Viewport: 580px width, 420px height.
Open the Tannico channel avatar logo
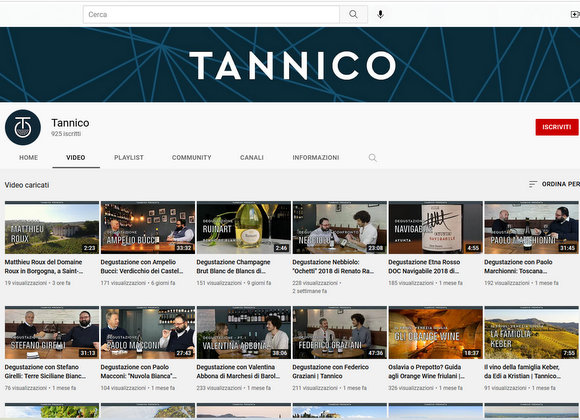(x=23, y=127)
